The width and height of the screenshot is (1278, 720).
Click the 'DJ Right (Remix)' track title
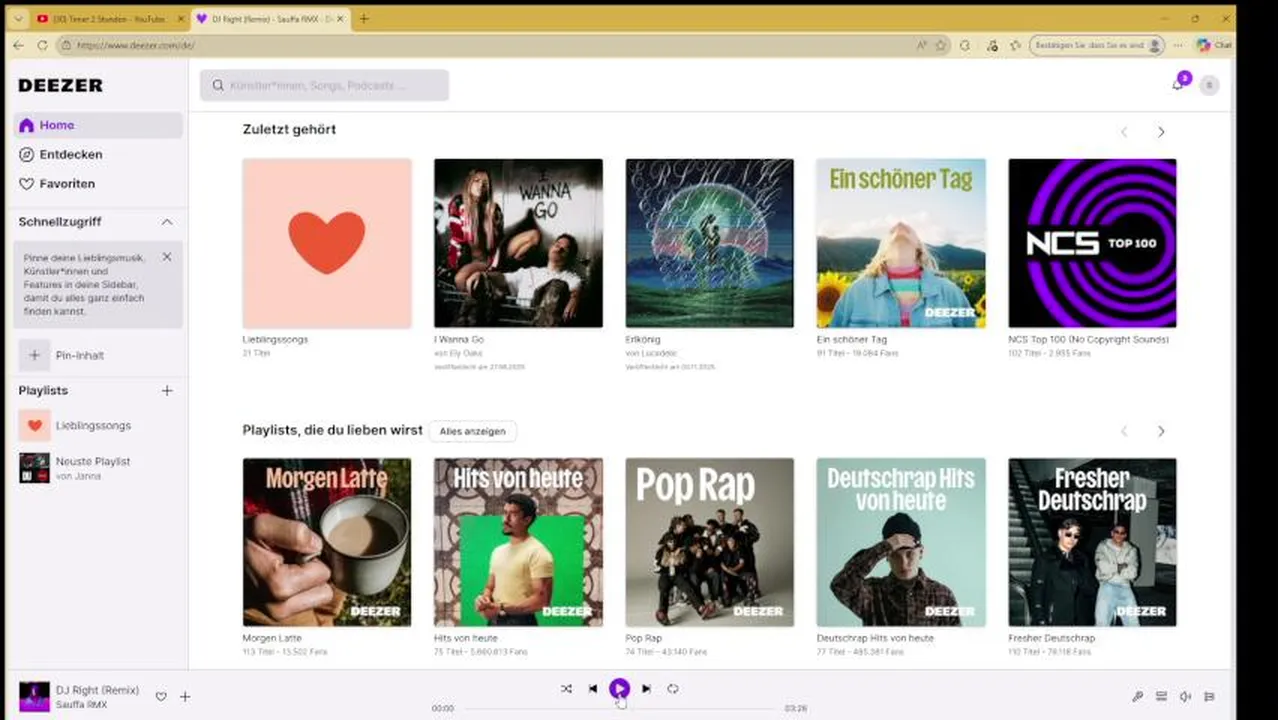pos(97,691)
